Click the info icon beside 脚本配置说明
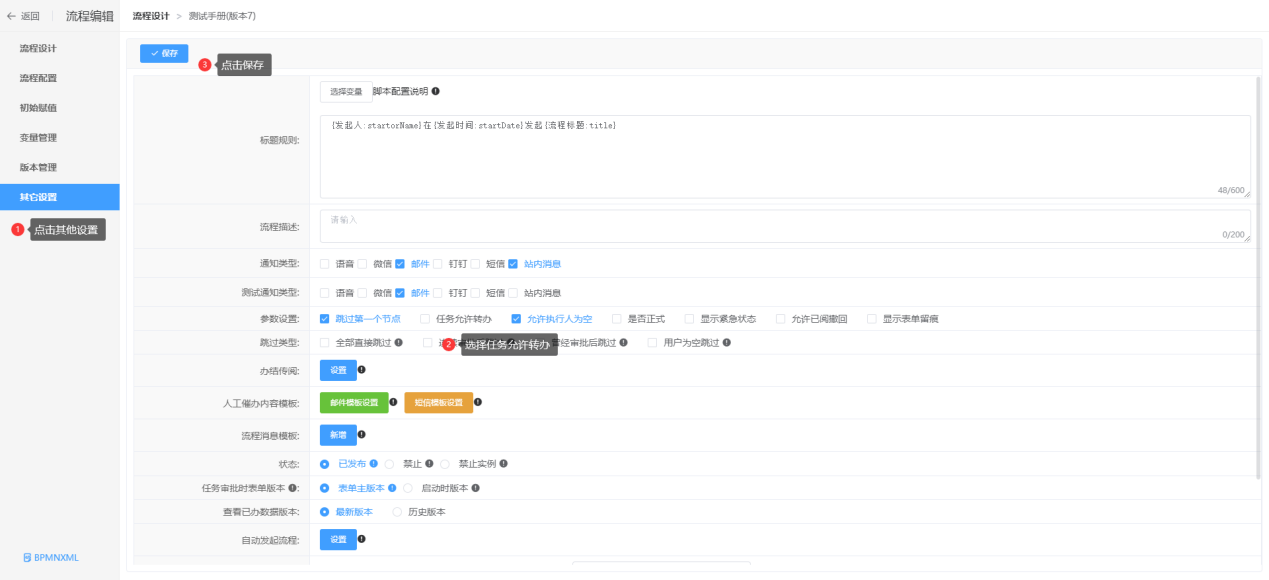The image size is (1269, 580). click(435, 91)
